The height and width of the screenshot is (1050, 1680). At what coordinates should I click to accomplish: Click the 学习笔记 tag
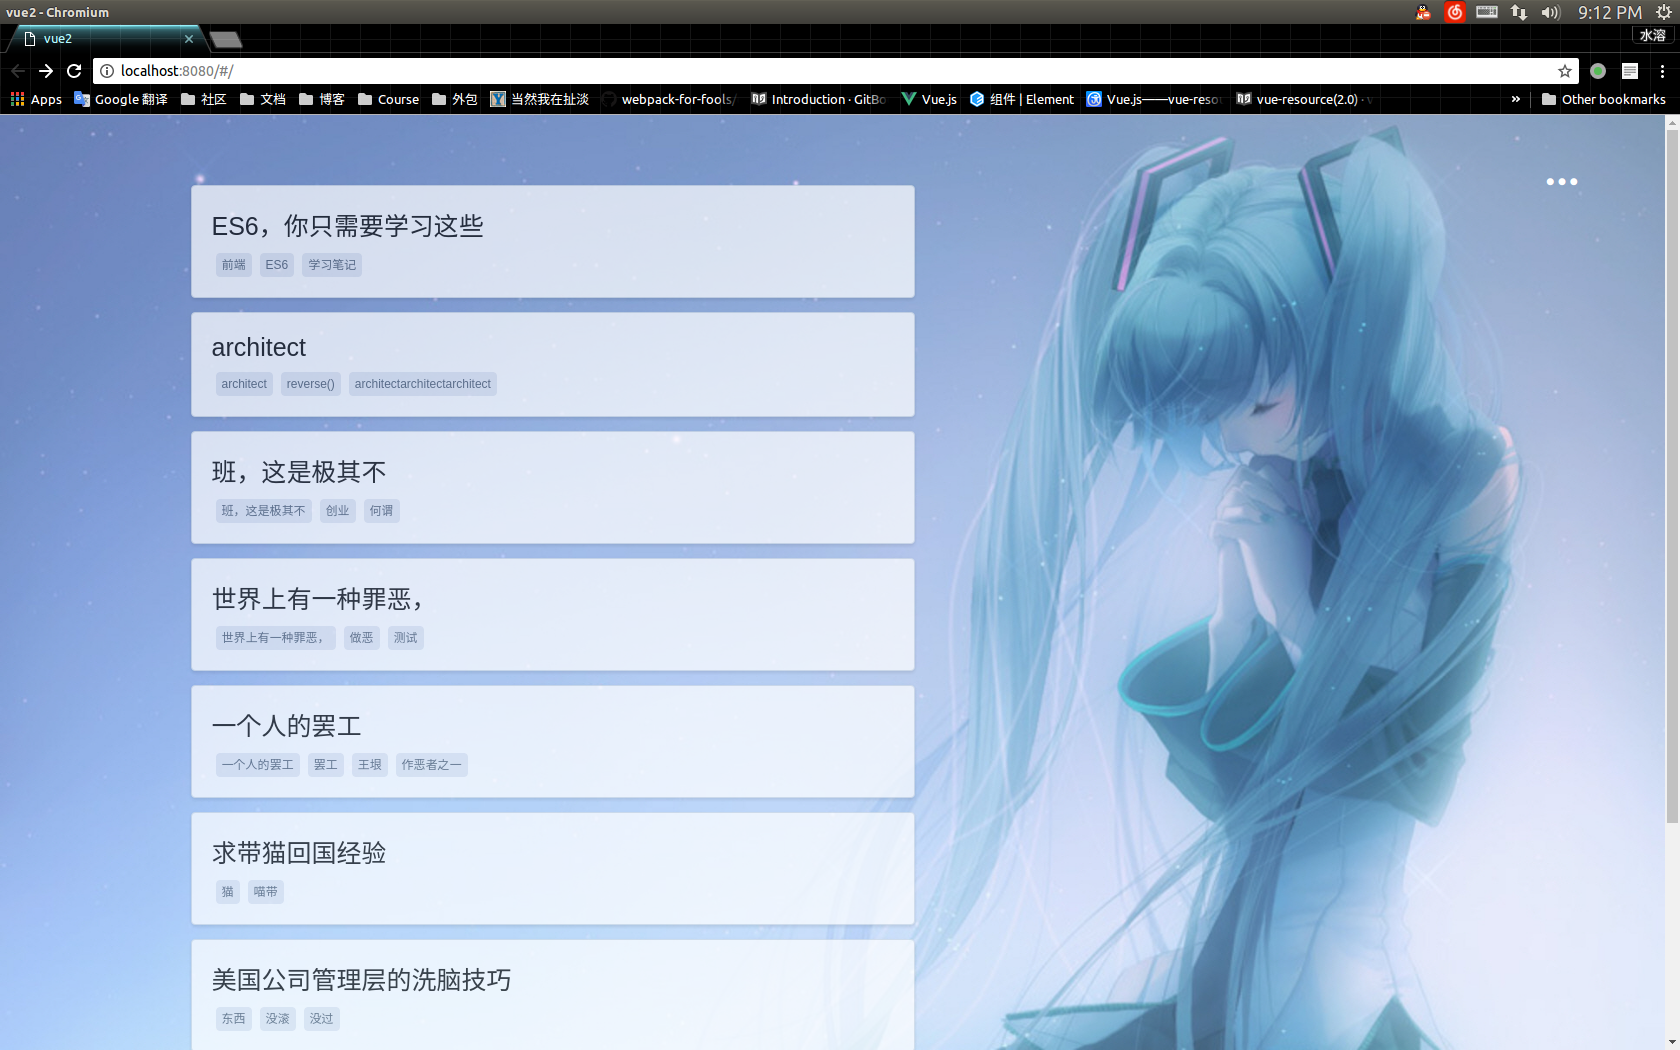coord(331,265)
